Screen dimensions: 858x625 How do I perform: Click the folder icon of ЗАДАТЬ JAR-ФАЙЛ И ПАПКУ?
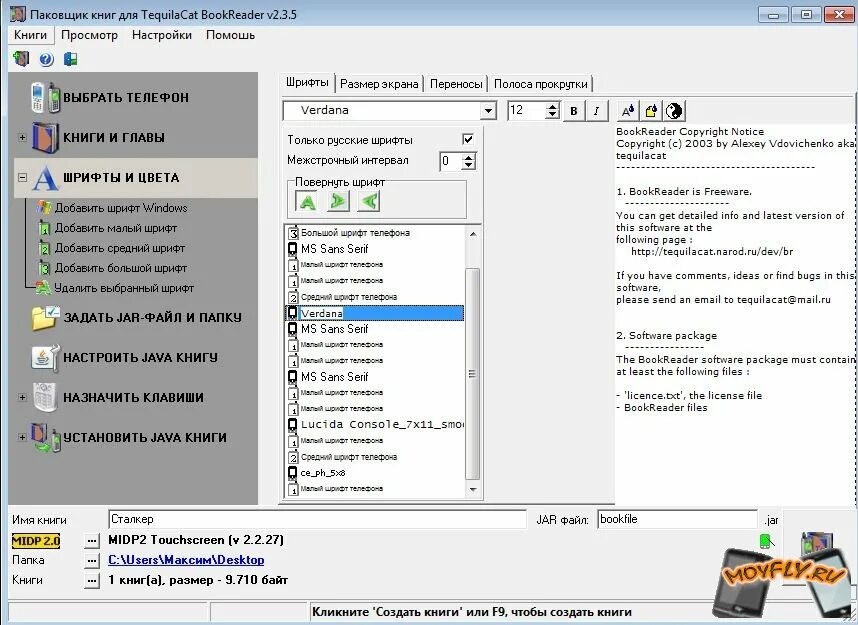pyautogui.click(x=45, y=318)
